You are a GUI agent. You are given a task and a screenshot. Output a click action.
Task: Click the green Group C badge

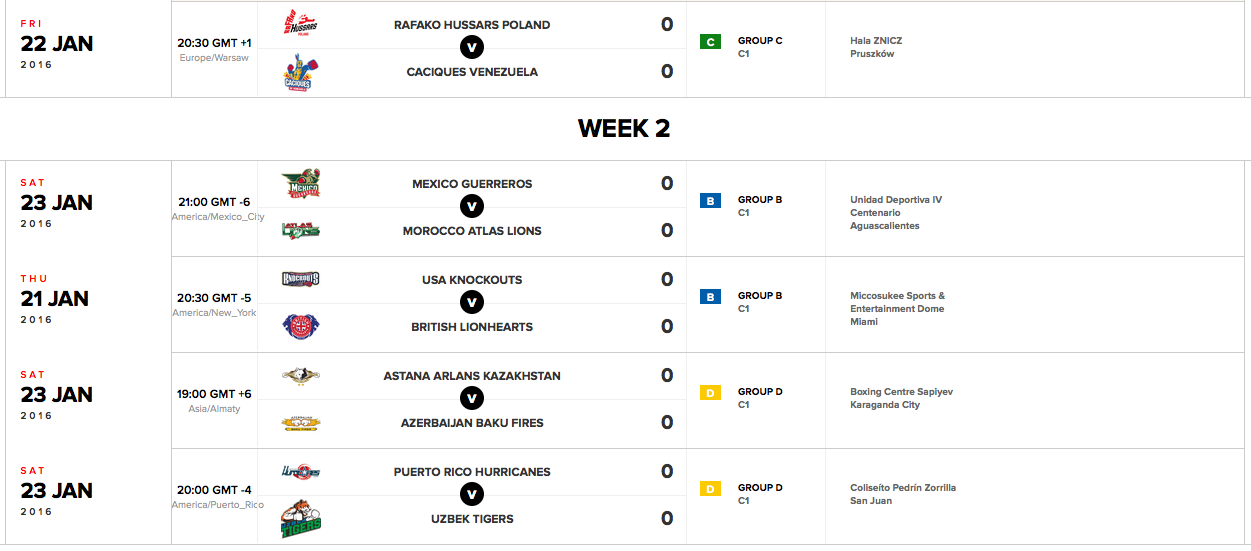tap(710, 42)
